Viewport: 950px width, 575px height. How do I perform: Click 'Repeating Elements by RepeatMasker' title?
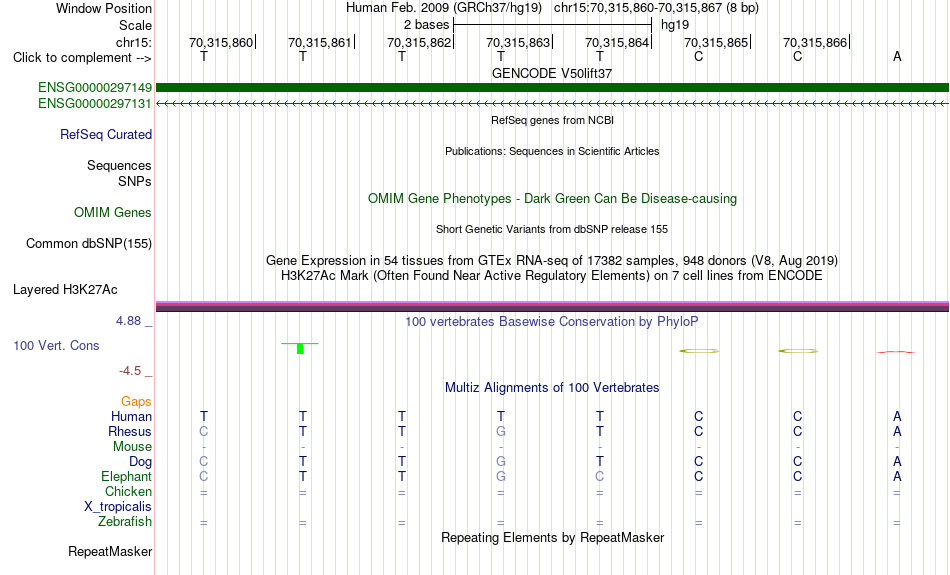click(x=552, y=537)
